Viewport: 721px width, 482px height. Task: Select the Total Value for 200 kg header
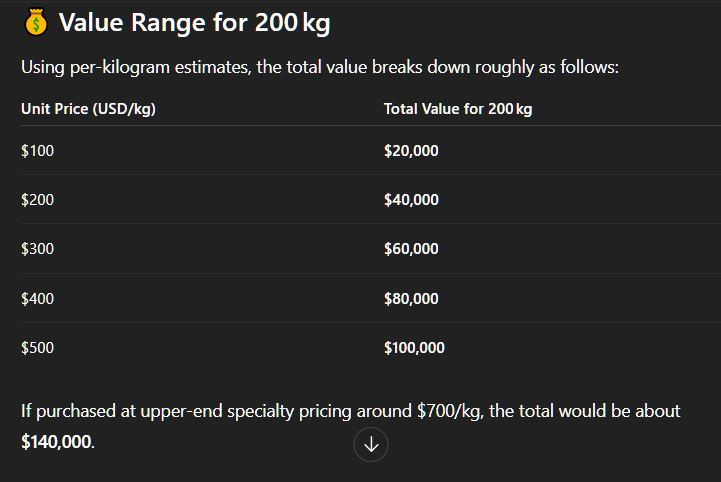(458, 109)
